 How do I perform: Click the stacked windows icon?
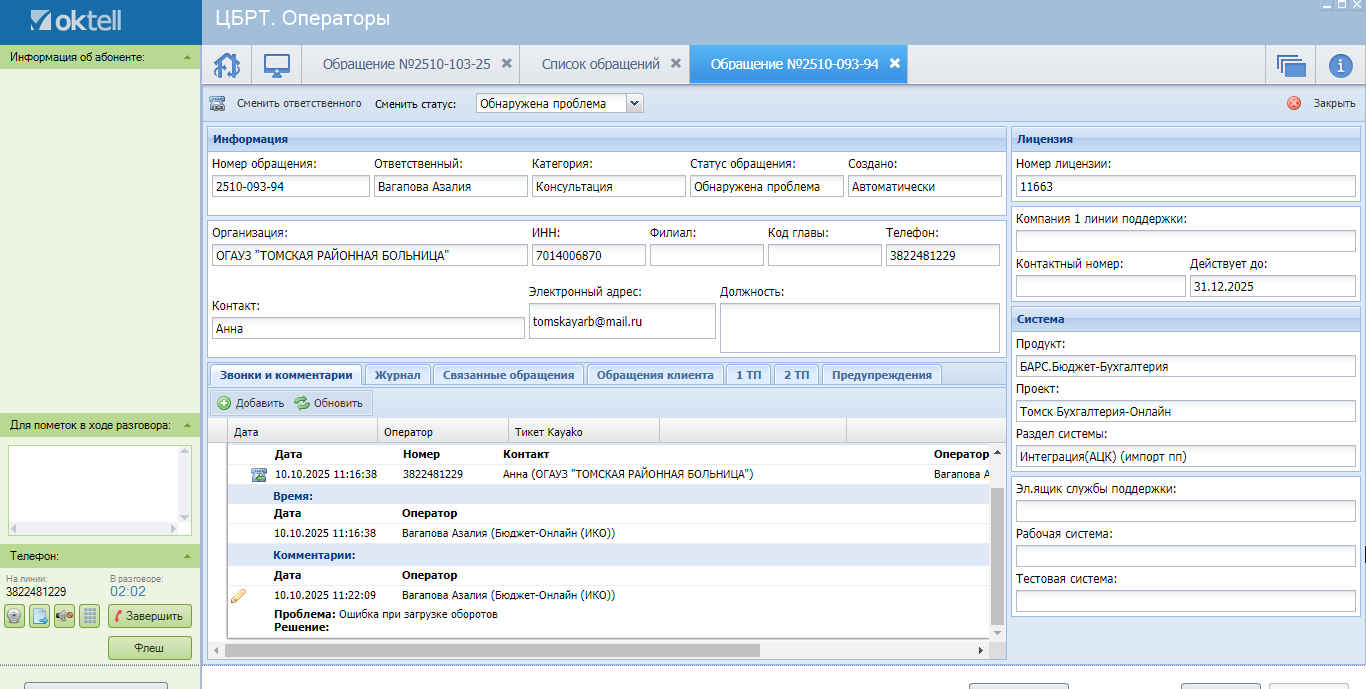(1291, 65)
